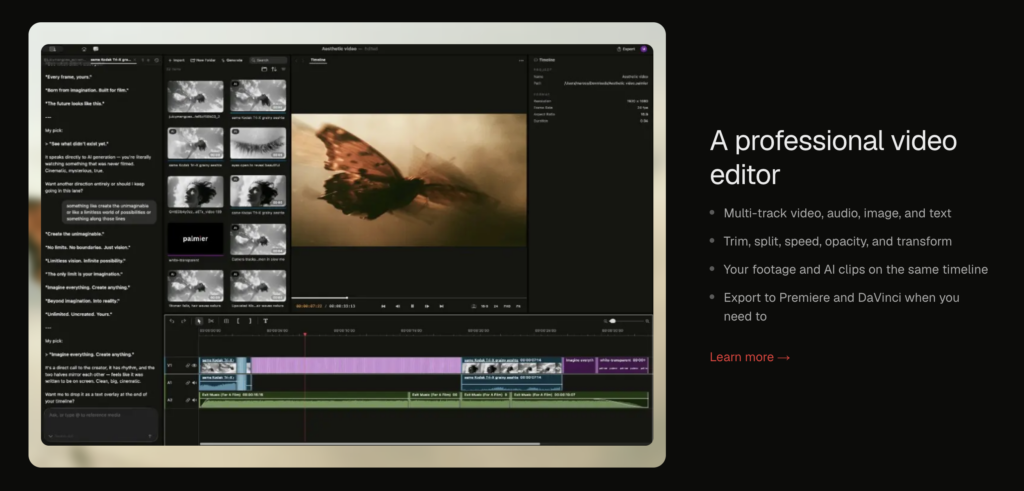Select the palmier logo thumbnail
This screenshot has width=1024, height=491.
tap(195, 239)
